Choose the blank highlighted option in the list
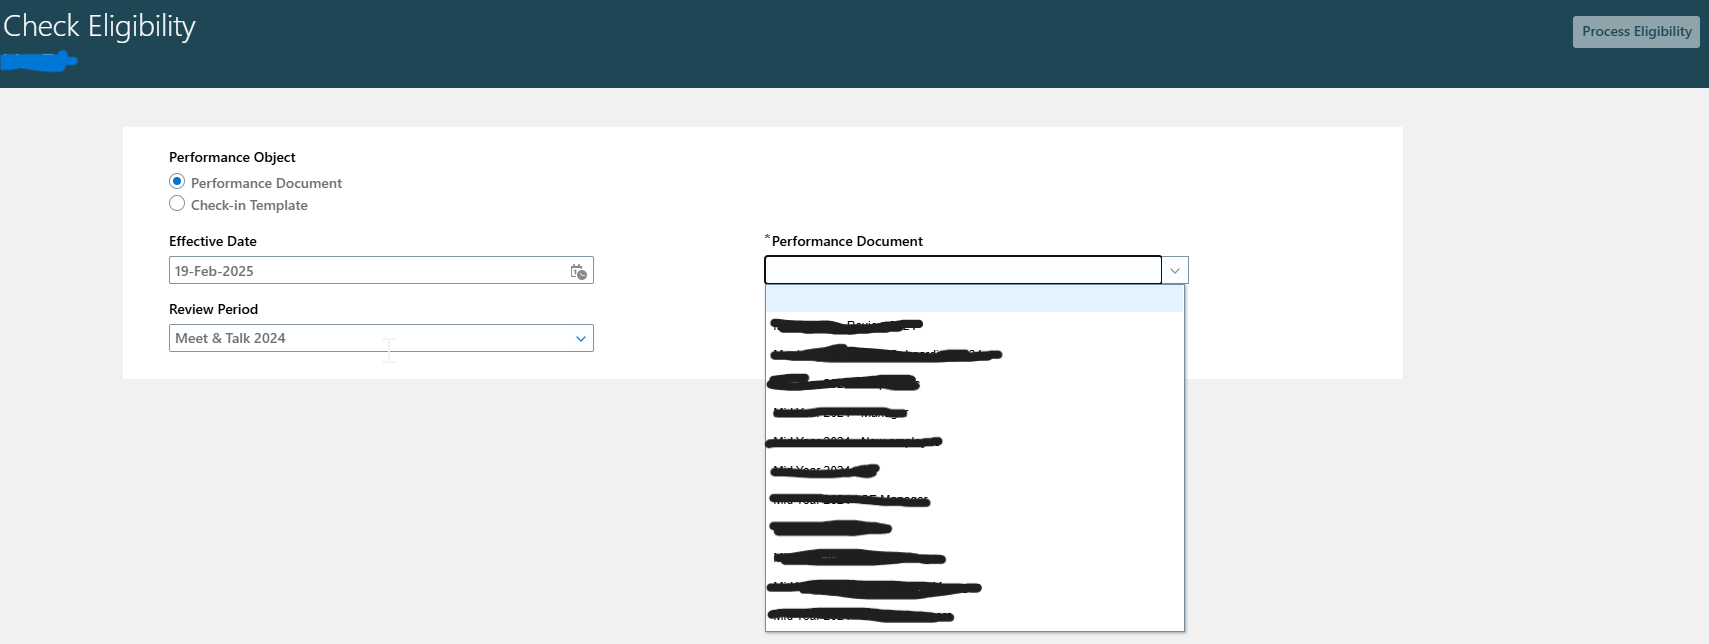 [974, 299]
